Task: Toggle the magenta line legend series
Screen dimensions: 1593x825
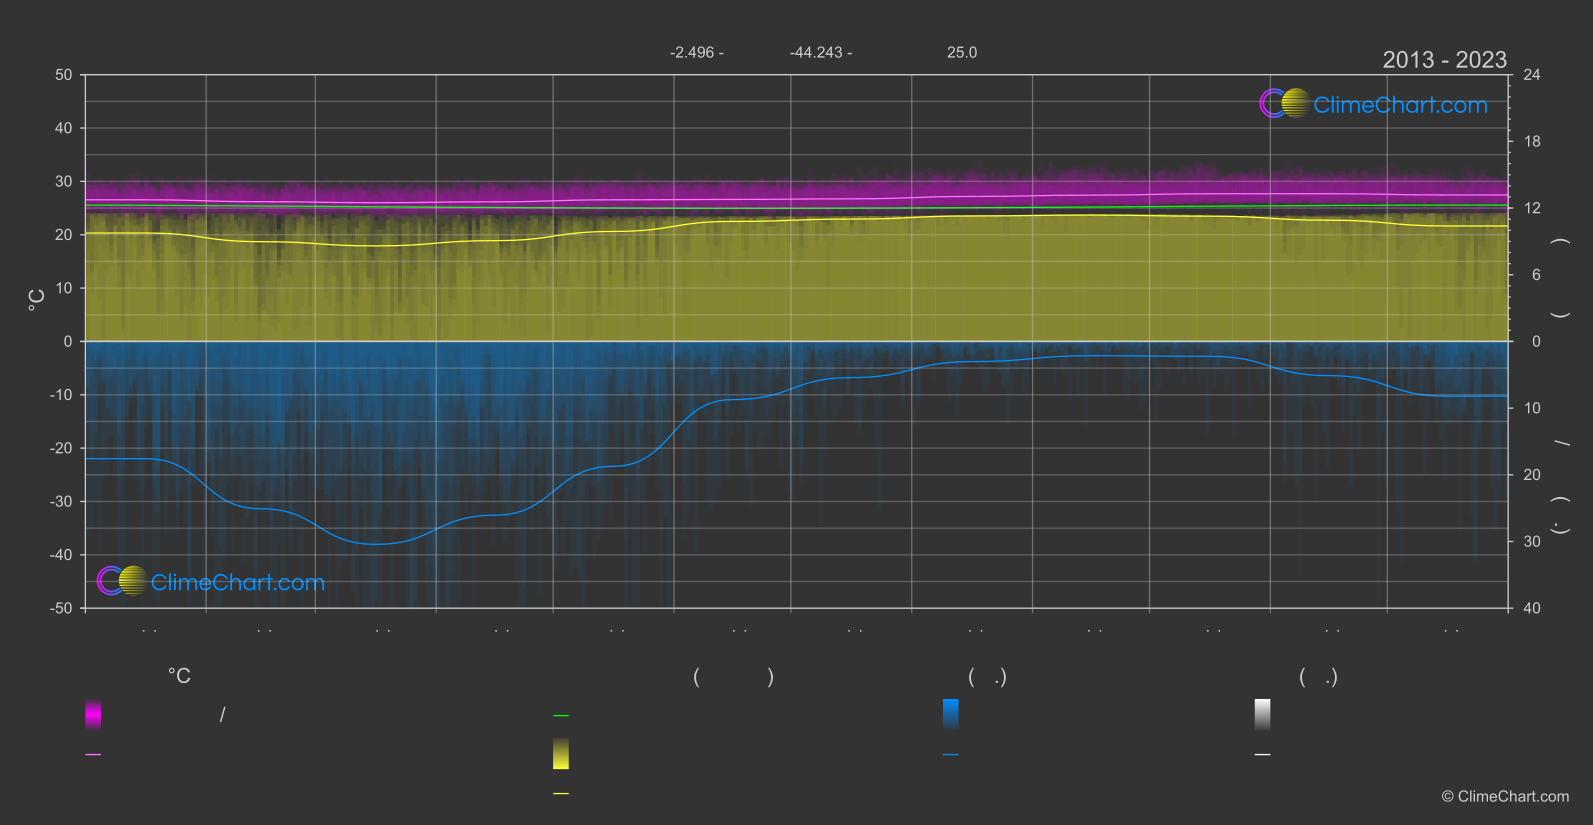Action: point(93,755)
